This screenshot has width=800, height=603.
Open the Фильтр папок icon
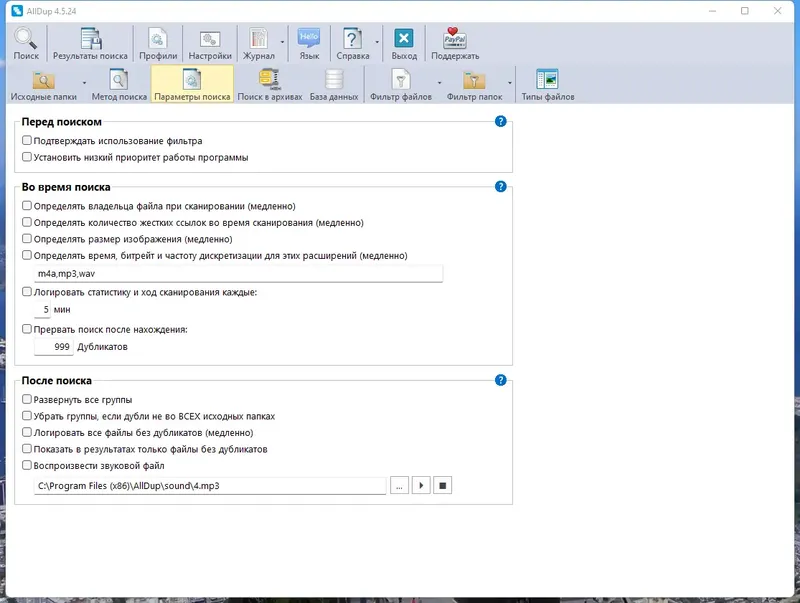pyautogui.click(x=474, y=85)
